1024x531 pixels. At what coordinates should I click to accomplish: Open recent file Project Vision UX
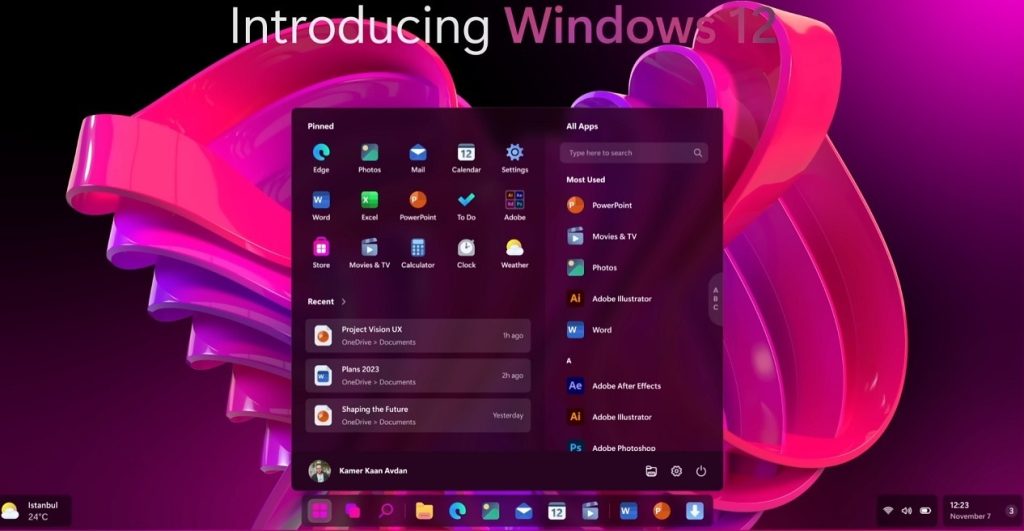pos(418,335)
